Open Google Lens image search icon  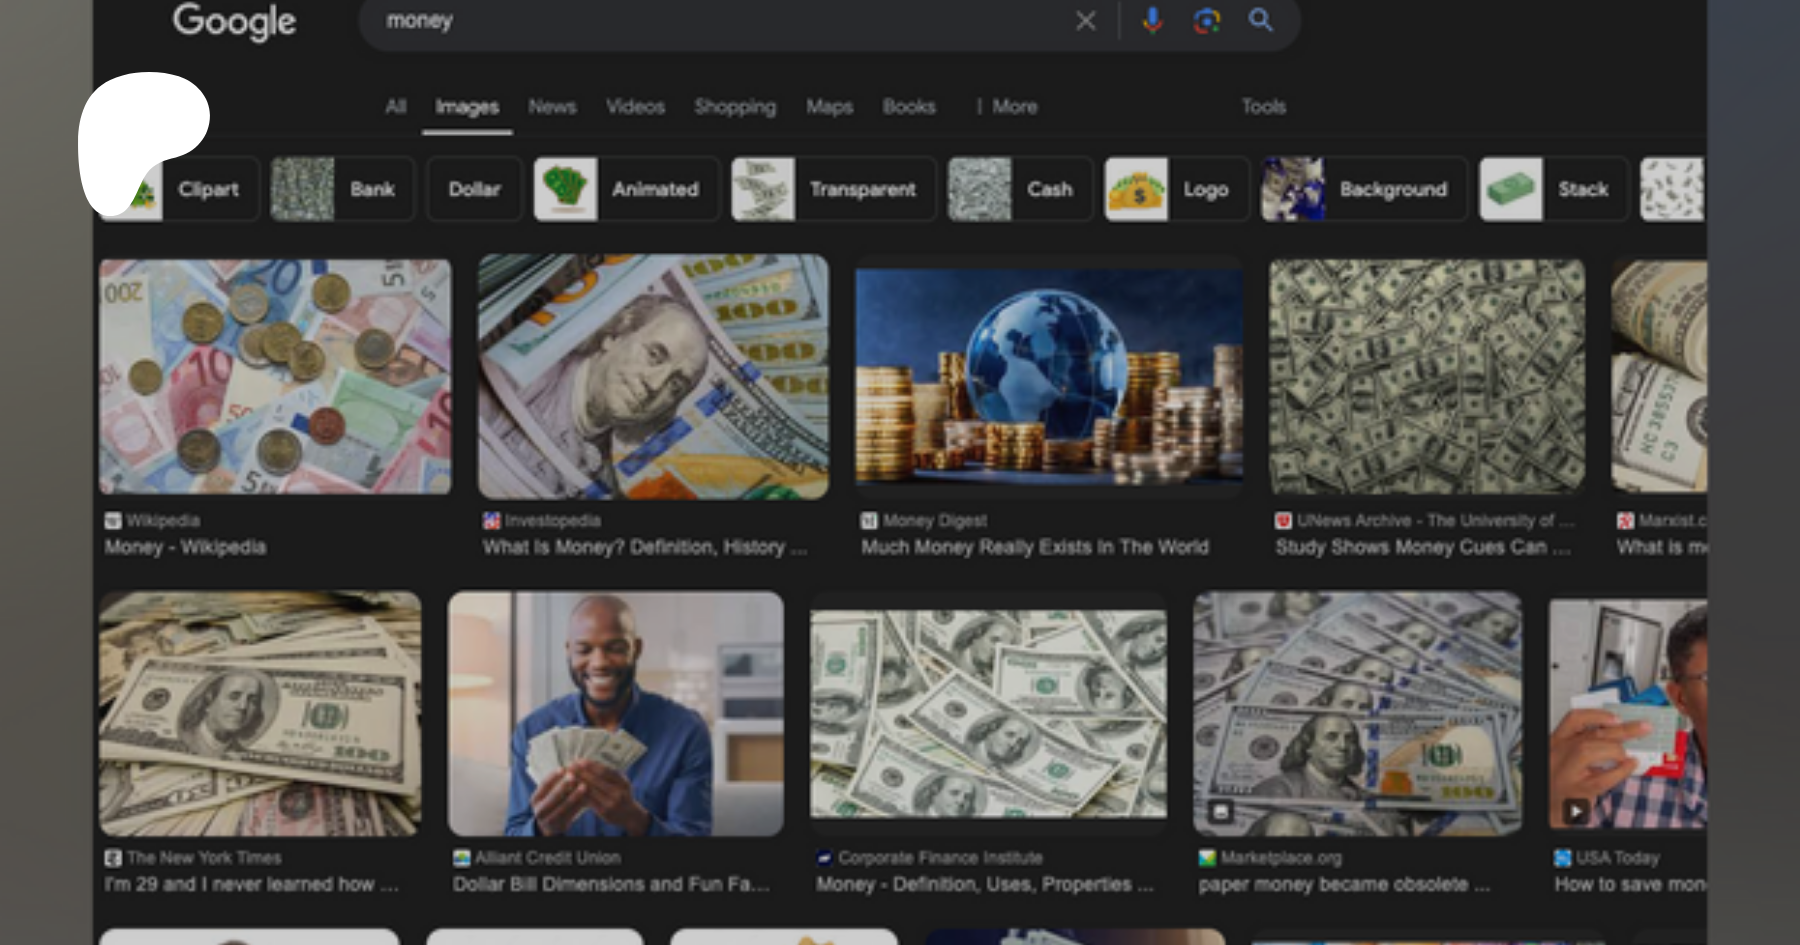coord(1207,20)
